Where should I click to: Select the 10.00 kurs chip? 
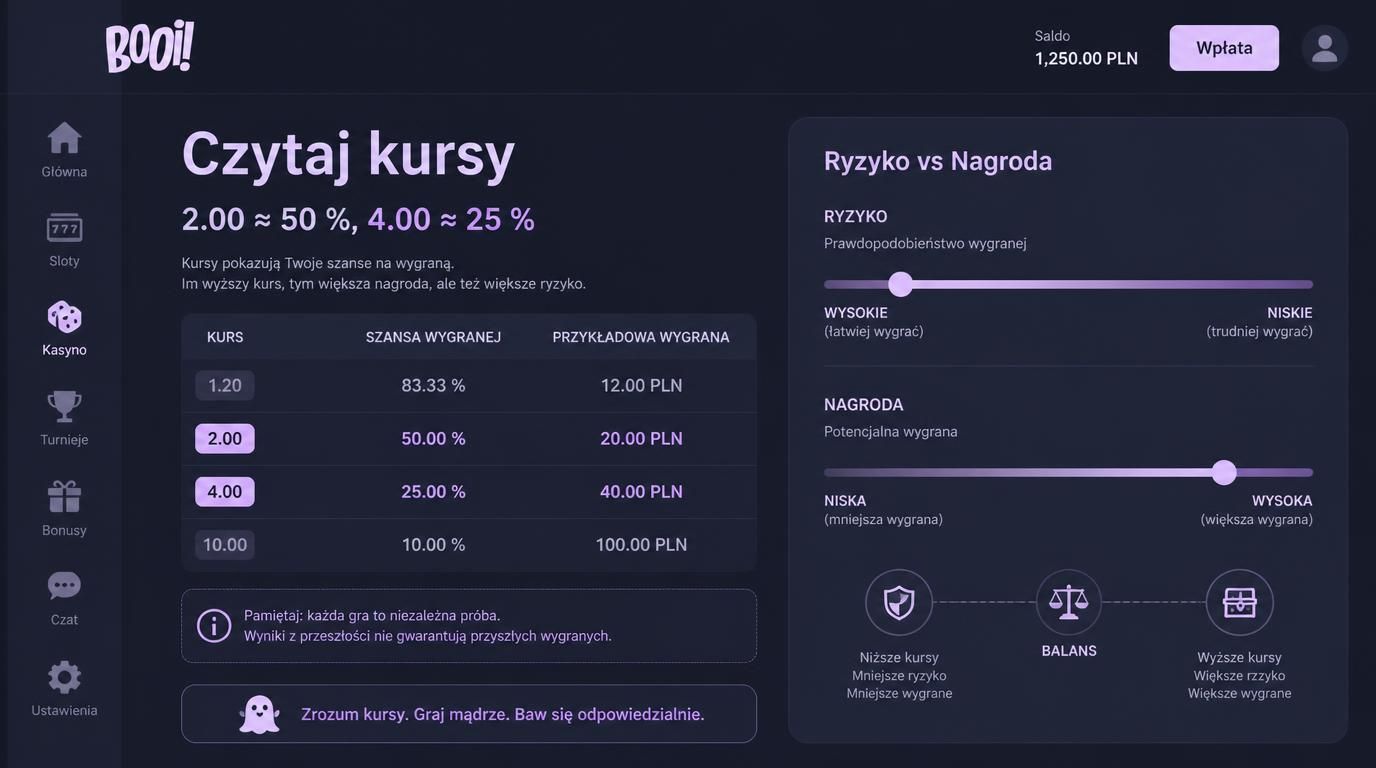[x=225, y=545]
